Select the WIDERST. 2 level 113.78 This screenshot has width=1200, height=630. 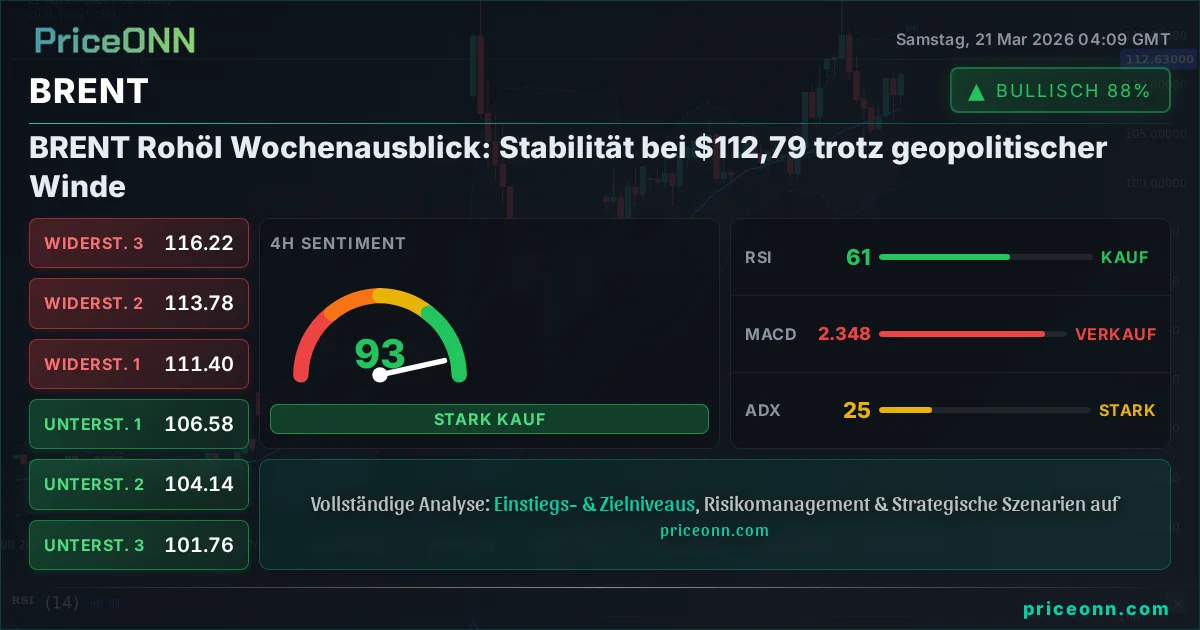click(139, 303)
